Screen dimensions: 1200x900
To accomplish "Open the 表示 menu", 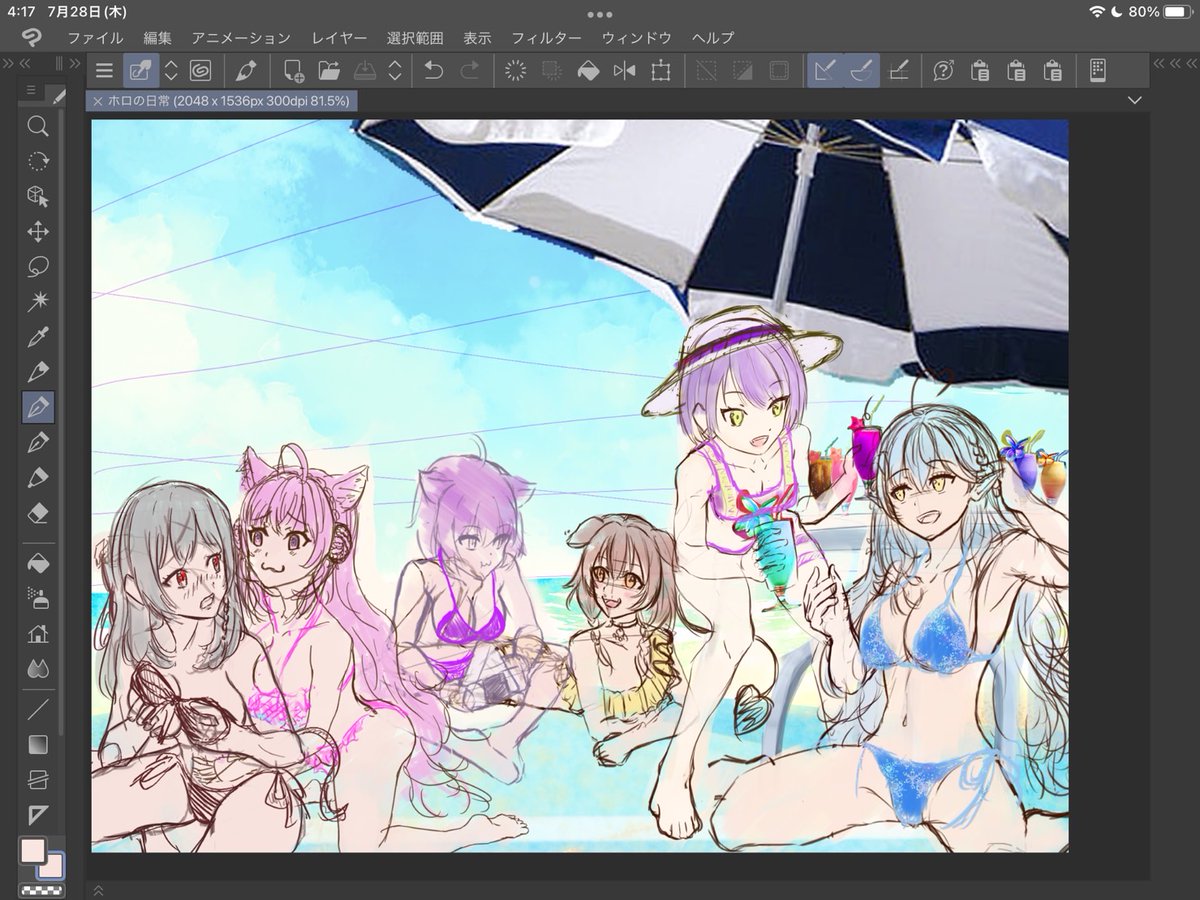I will (x=477, y=38).
